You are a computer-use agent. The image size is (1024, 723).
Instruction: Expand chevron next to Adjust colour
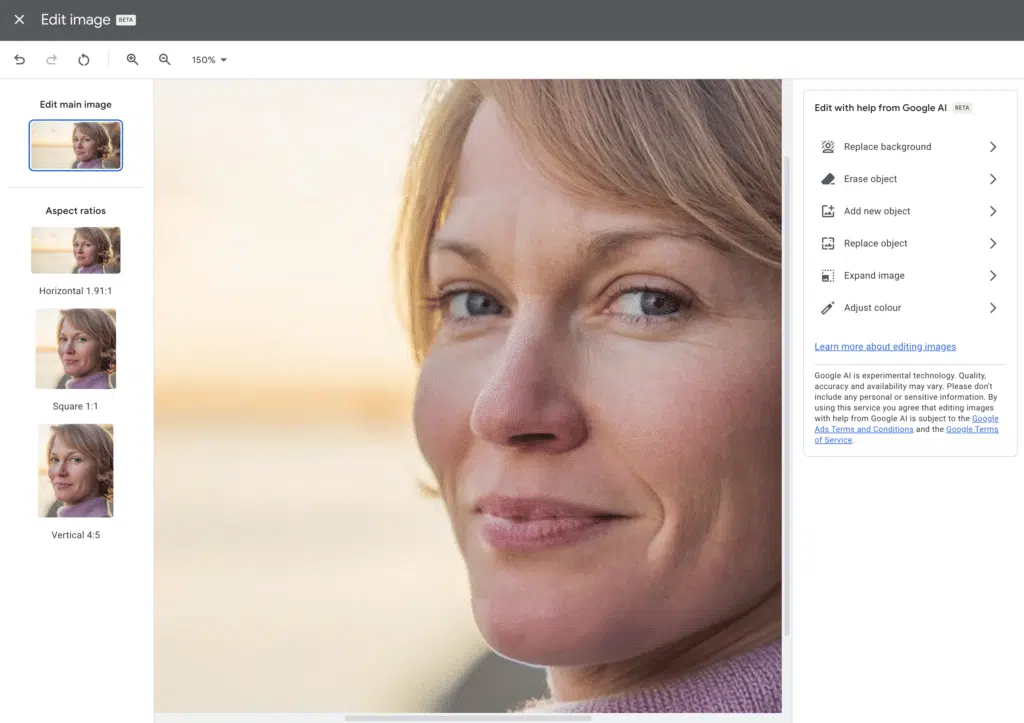pos(993,308)
